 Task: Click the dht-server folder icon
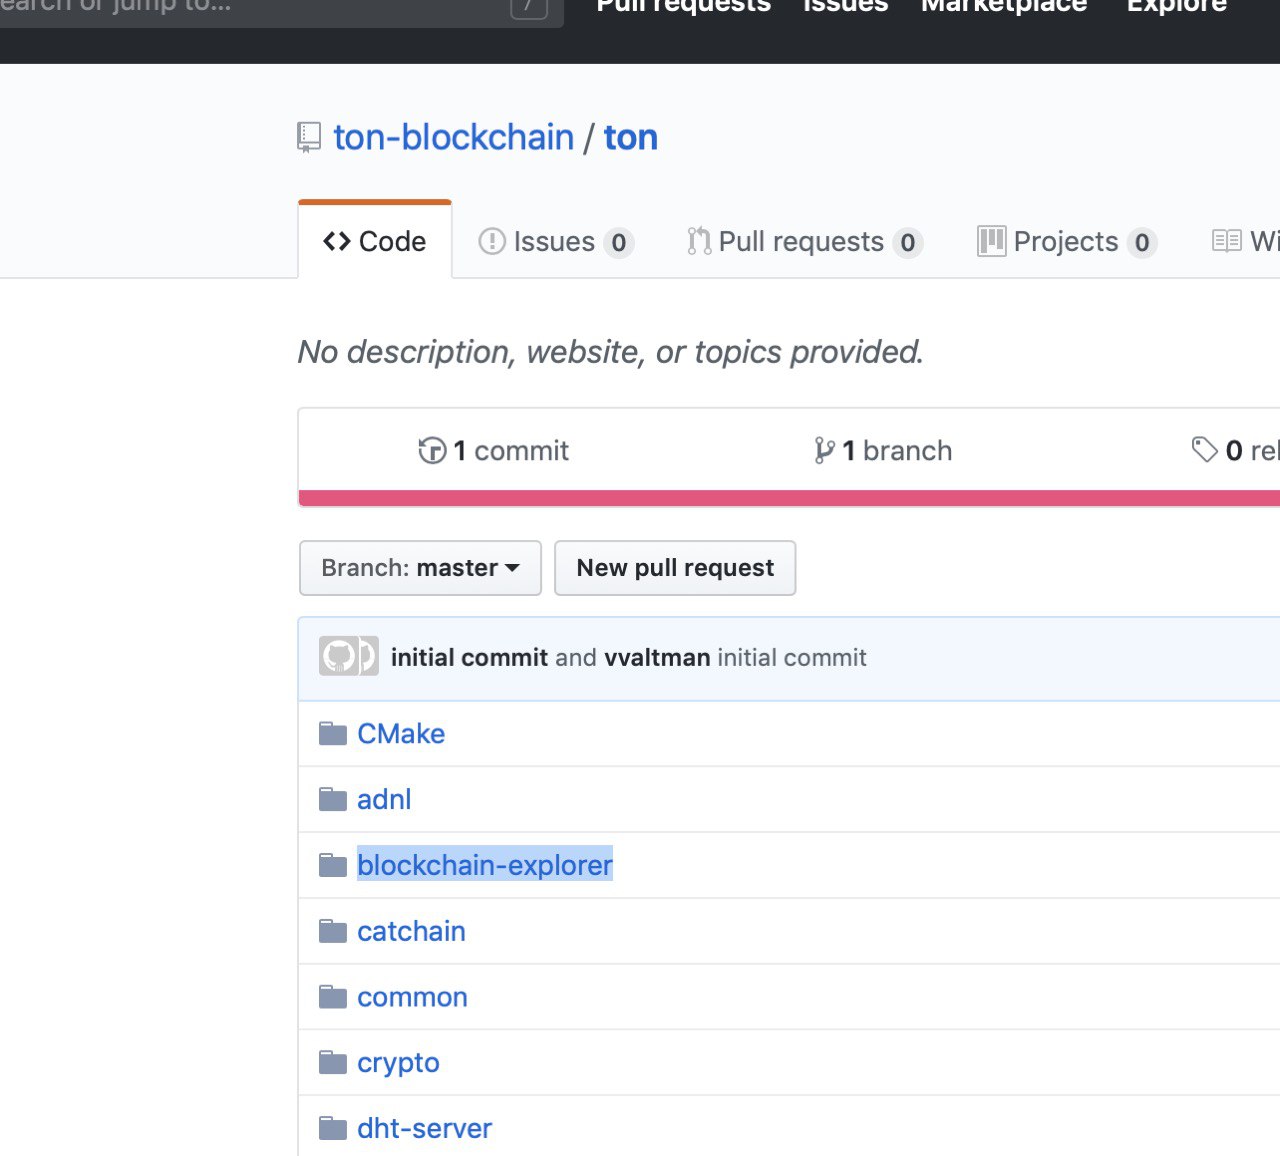[333, 1129]
